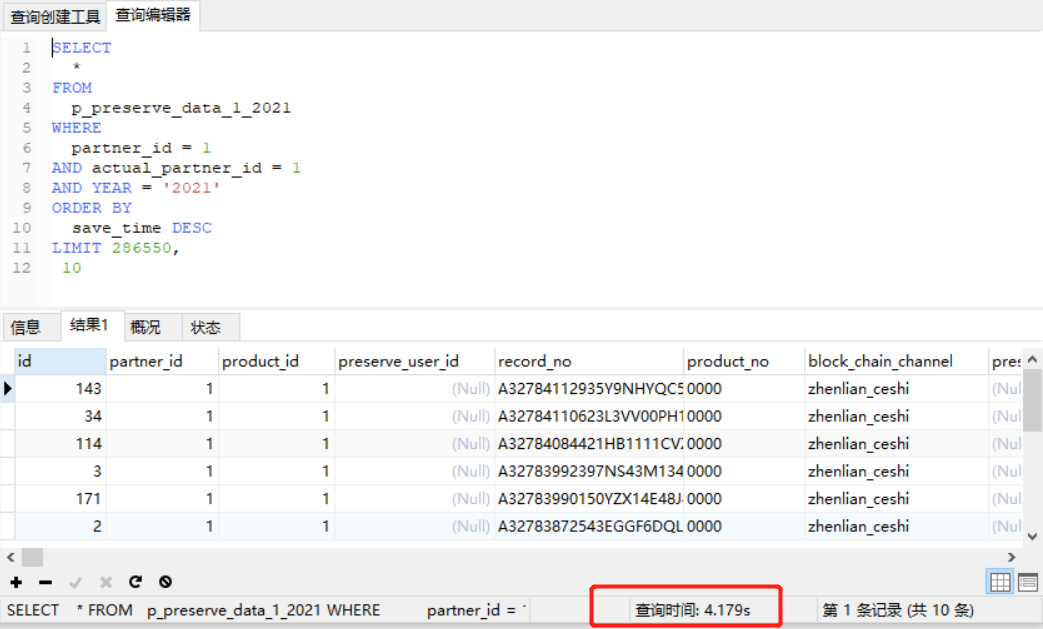Select current row arrow indicator for id 143
This screenshot has width=1043, height=629.
click(x=7, y=388)
